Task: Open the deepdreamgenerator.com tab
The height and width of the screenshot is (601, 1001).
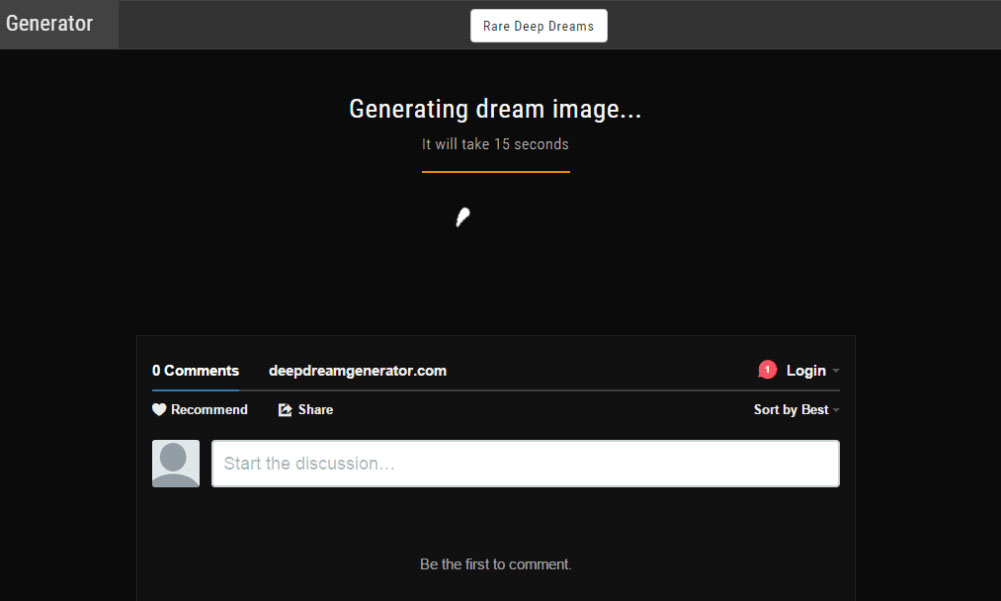Action: pos(358,370)
